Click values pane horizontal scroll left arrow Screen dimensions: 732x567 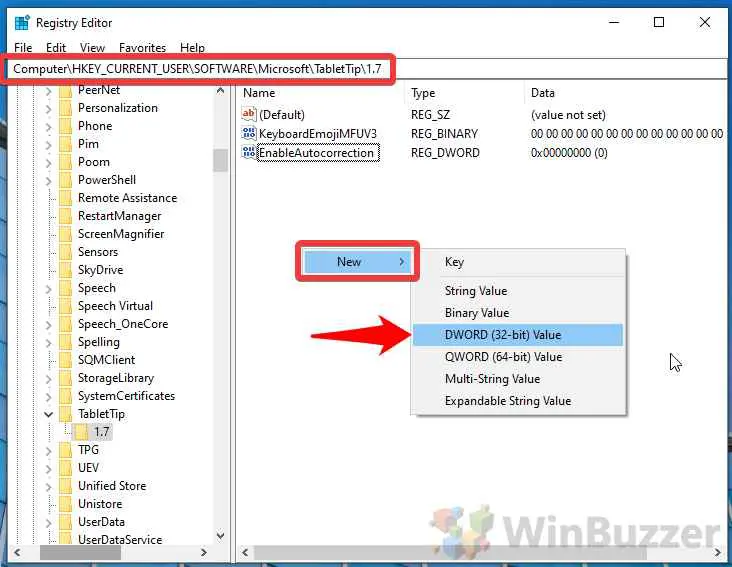point(245,553)
